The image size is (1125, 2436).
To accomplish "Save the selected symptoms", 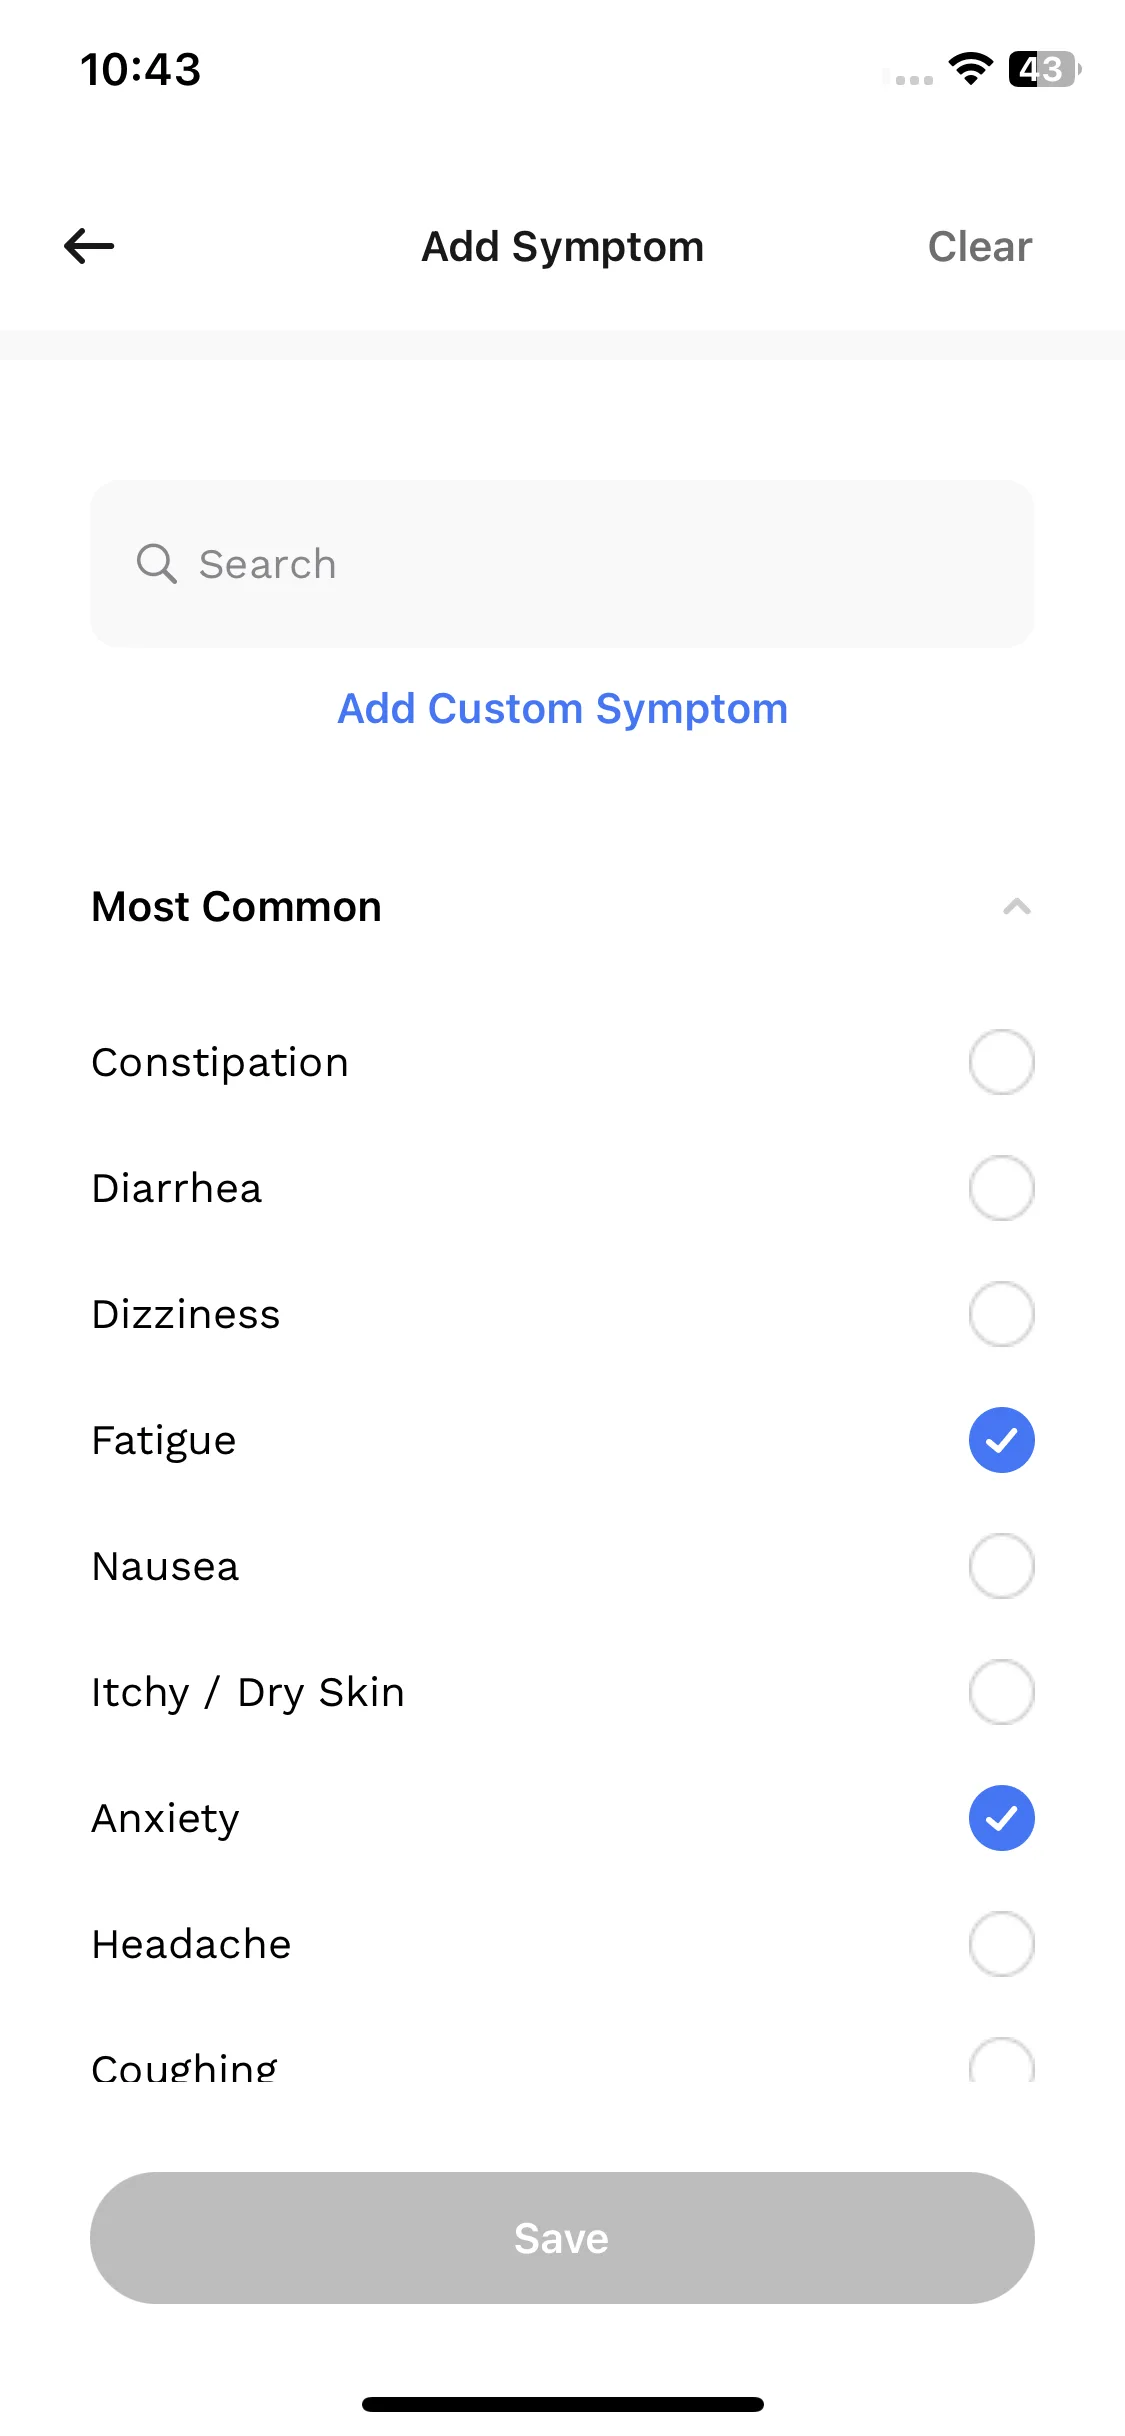I will [562, 2238].
